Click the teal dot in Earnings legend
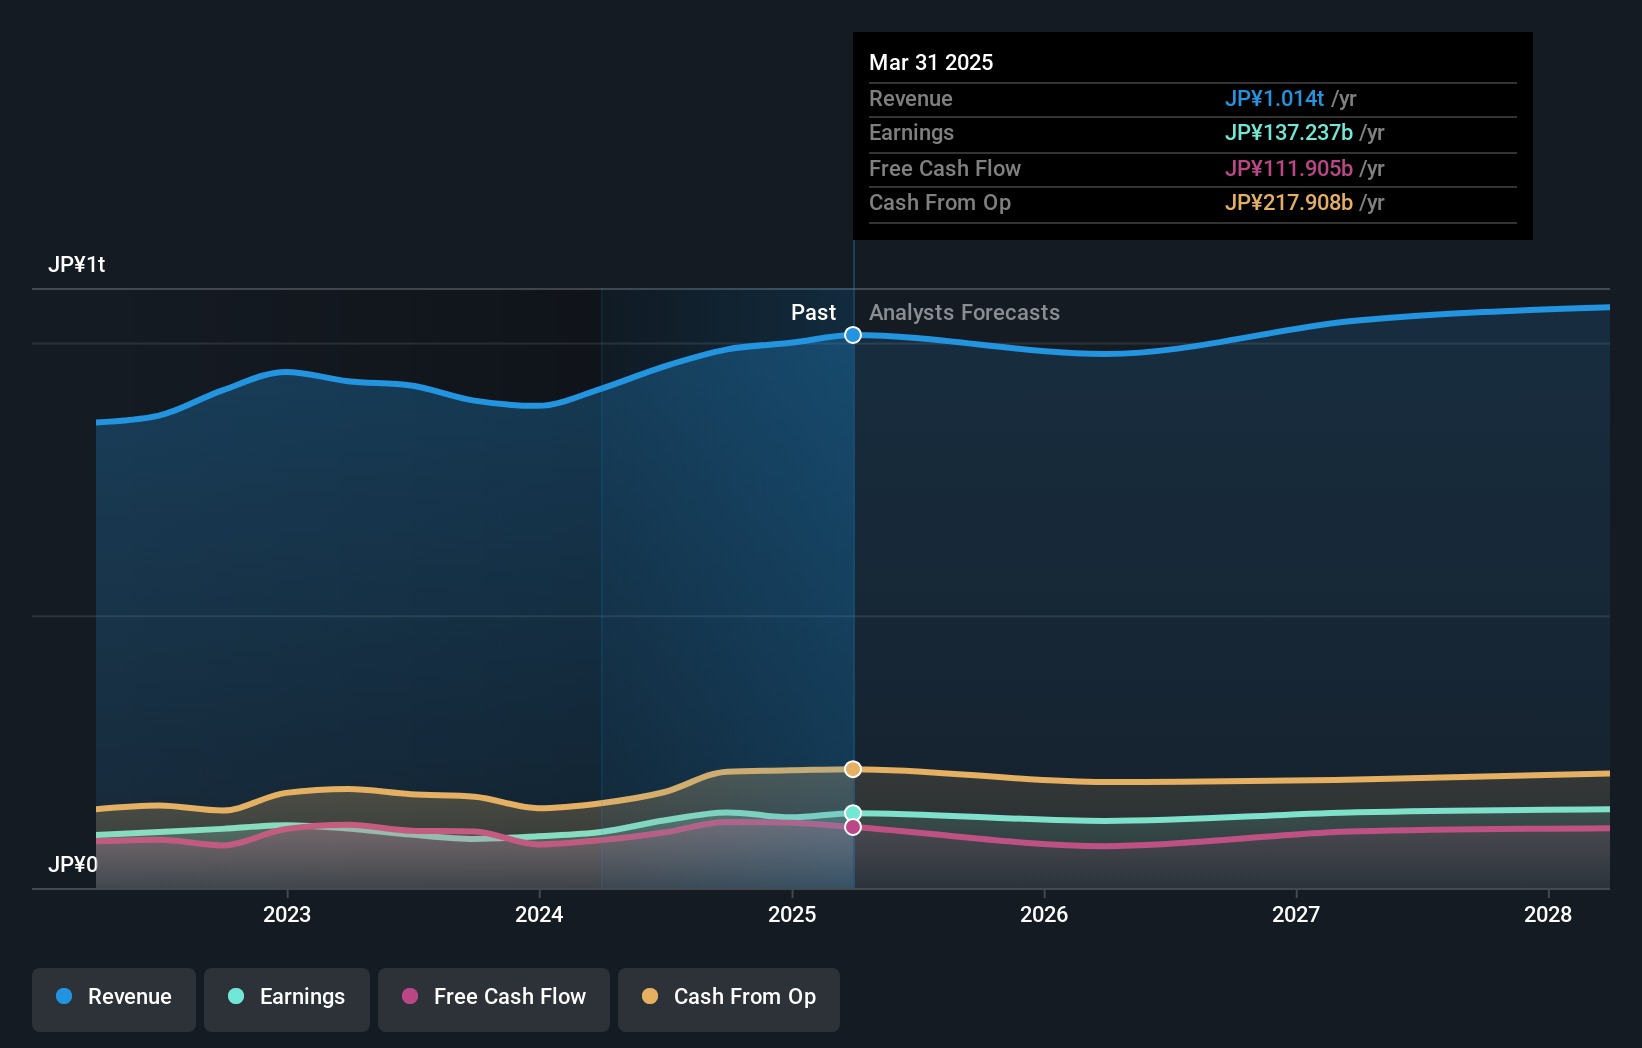 click(x=236, y=996)
